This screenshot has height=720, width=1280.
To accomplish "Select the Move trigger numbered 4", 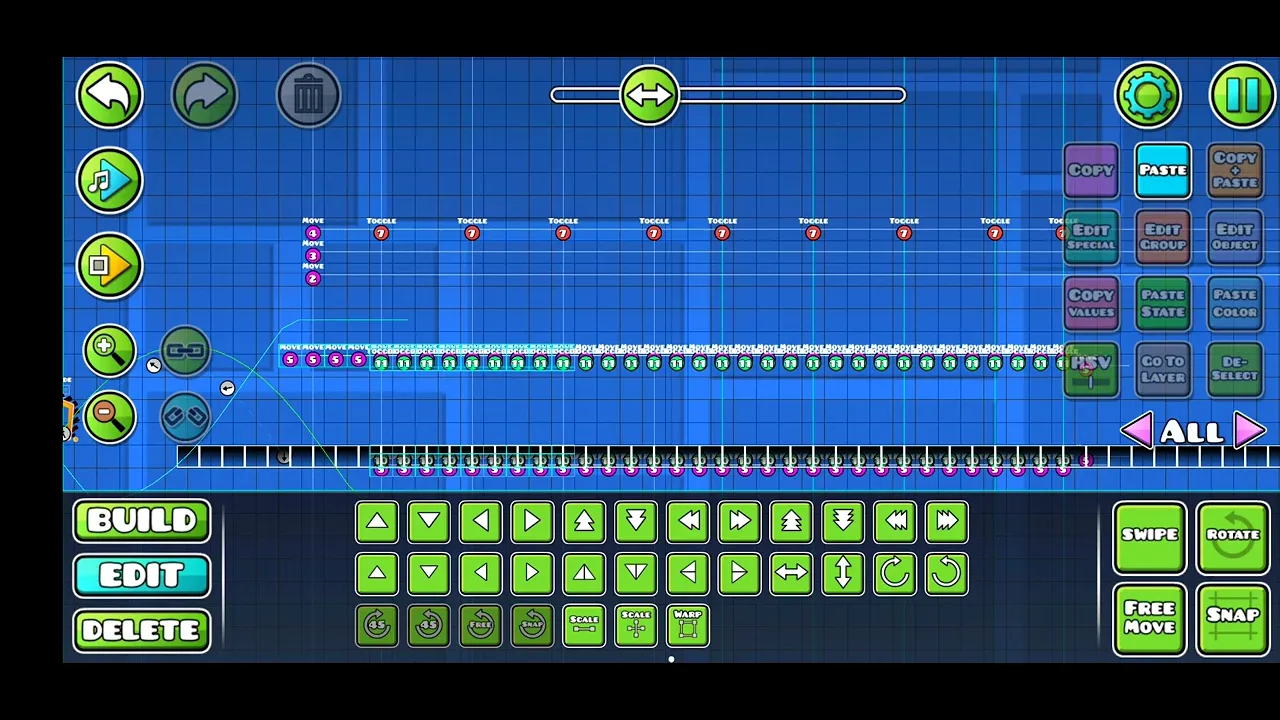I will [313, 233].
